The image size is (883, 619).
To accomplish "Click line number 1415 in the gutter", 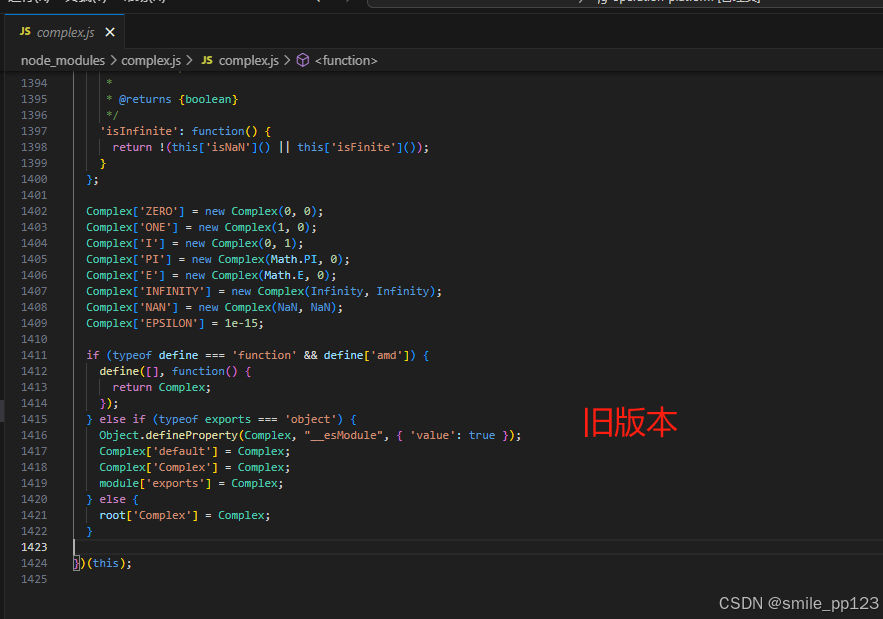I will click(x=34, y=420).
